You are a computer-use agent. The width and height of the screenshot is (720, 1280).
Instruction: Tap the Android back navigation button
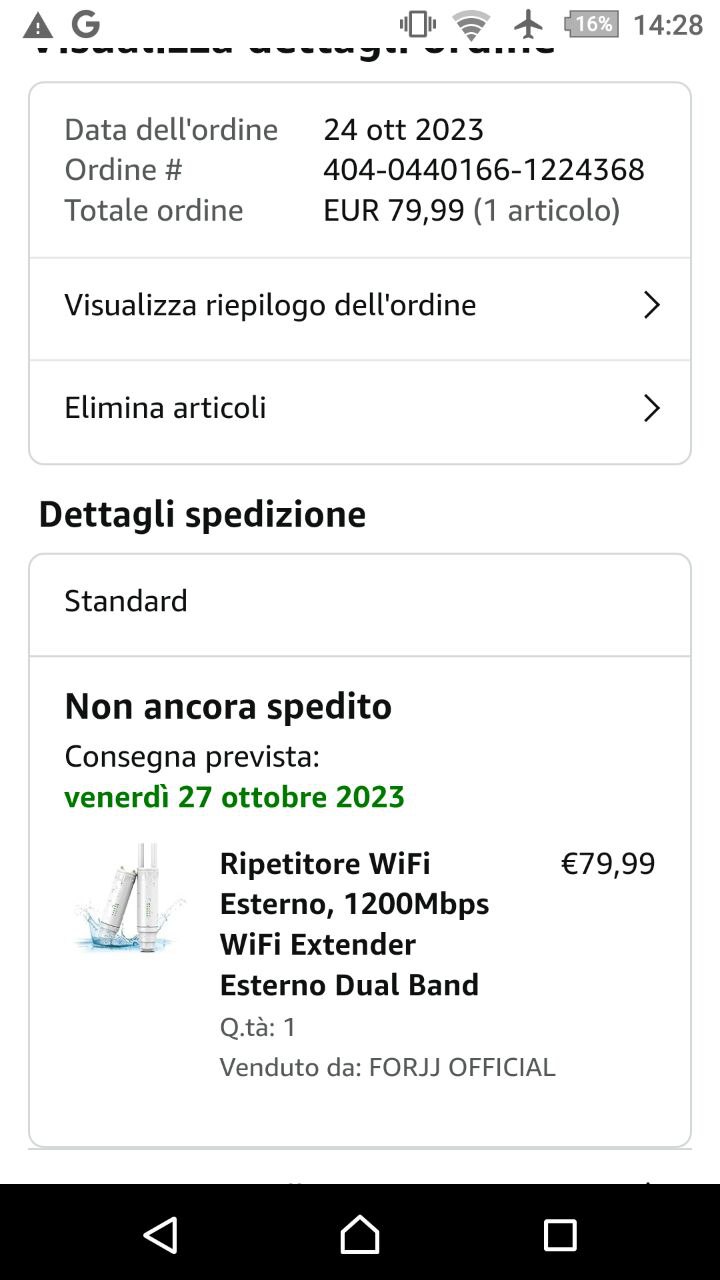click(161, 1235)
